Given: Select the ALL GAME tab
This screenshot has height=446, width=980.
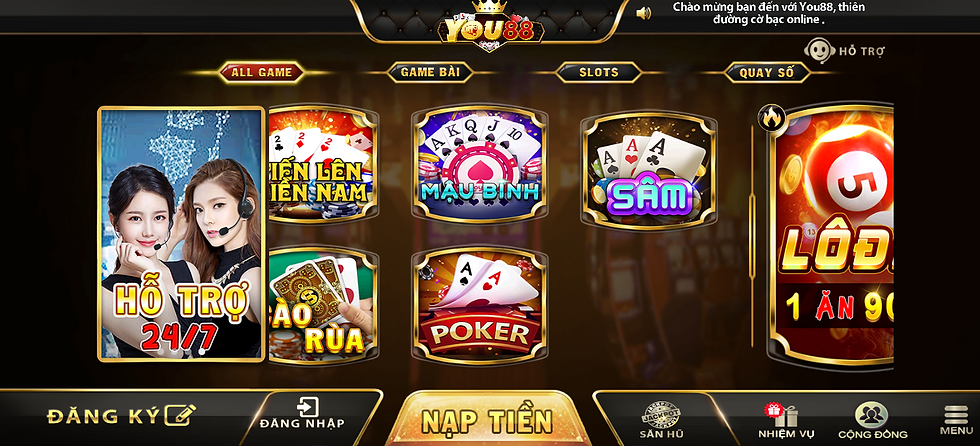Looking at the screenshot, I should (x=261, y=72).
